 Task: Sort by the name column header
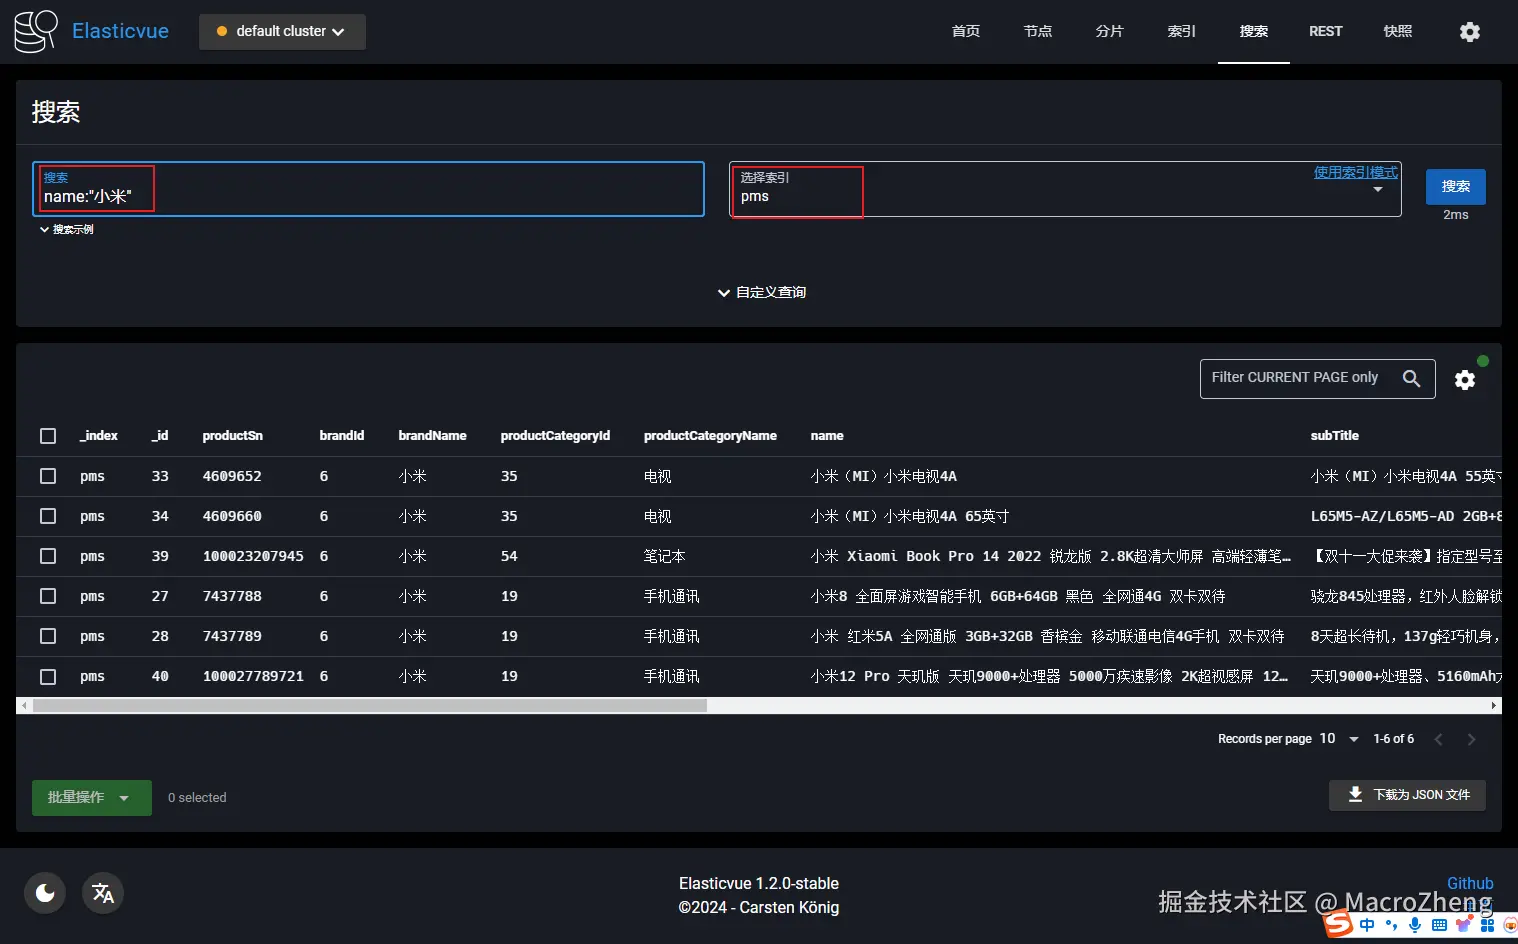(x=827, y=436)
